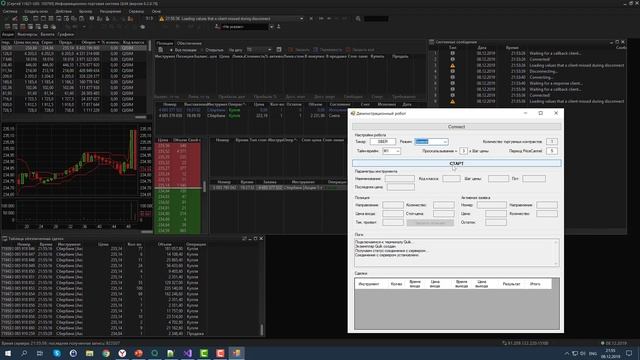
Task: Click the СТАРТ button in the robot window
Action: point(456,163)
